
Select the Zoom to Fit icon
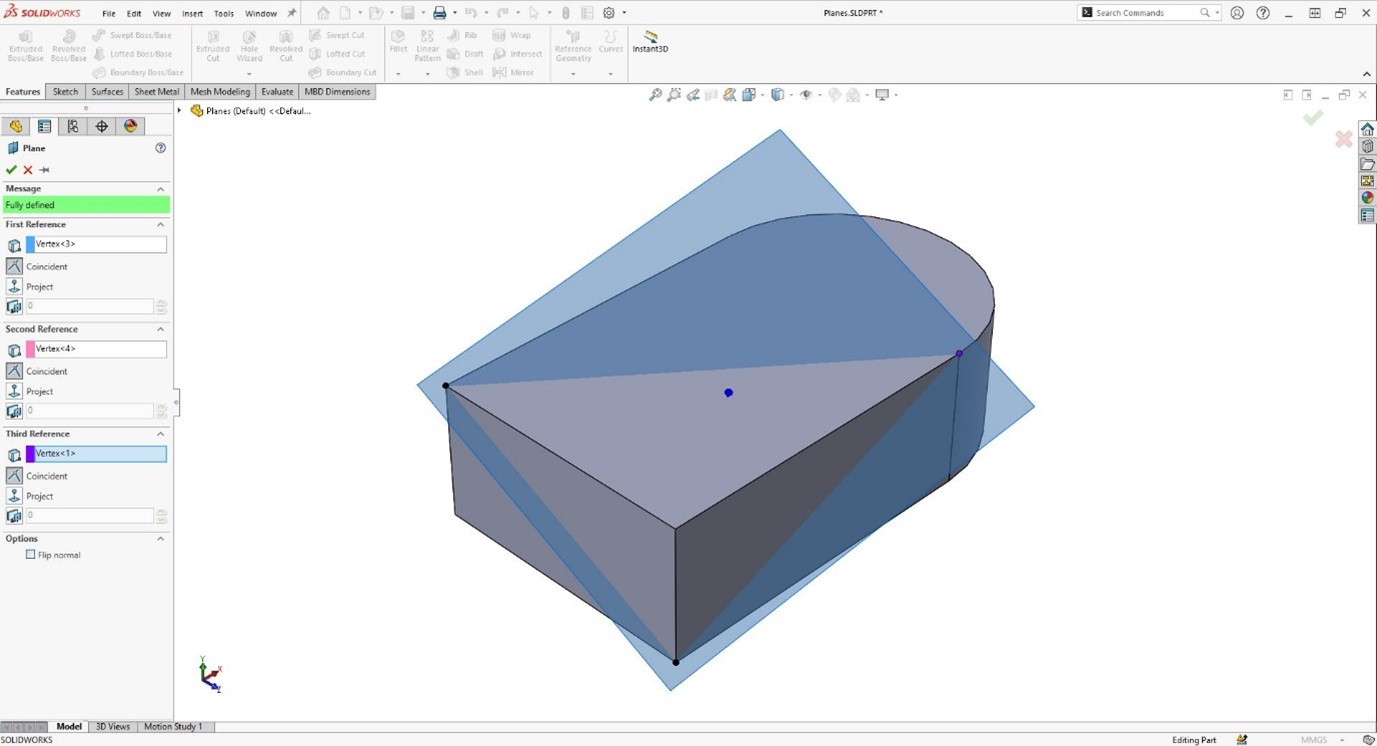(655, 94)
